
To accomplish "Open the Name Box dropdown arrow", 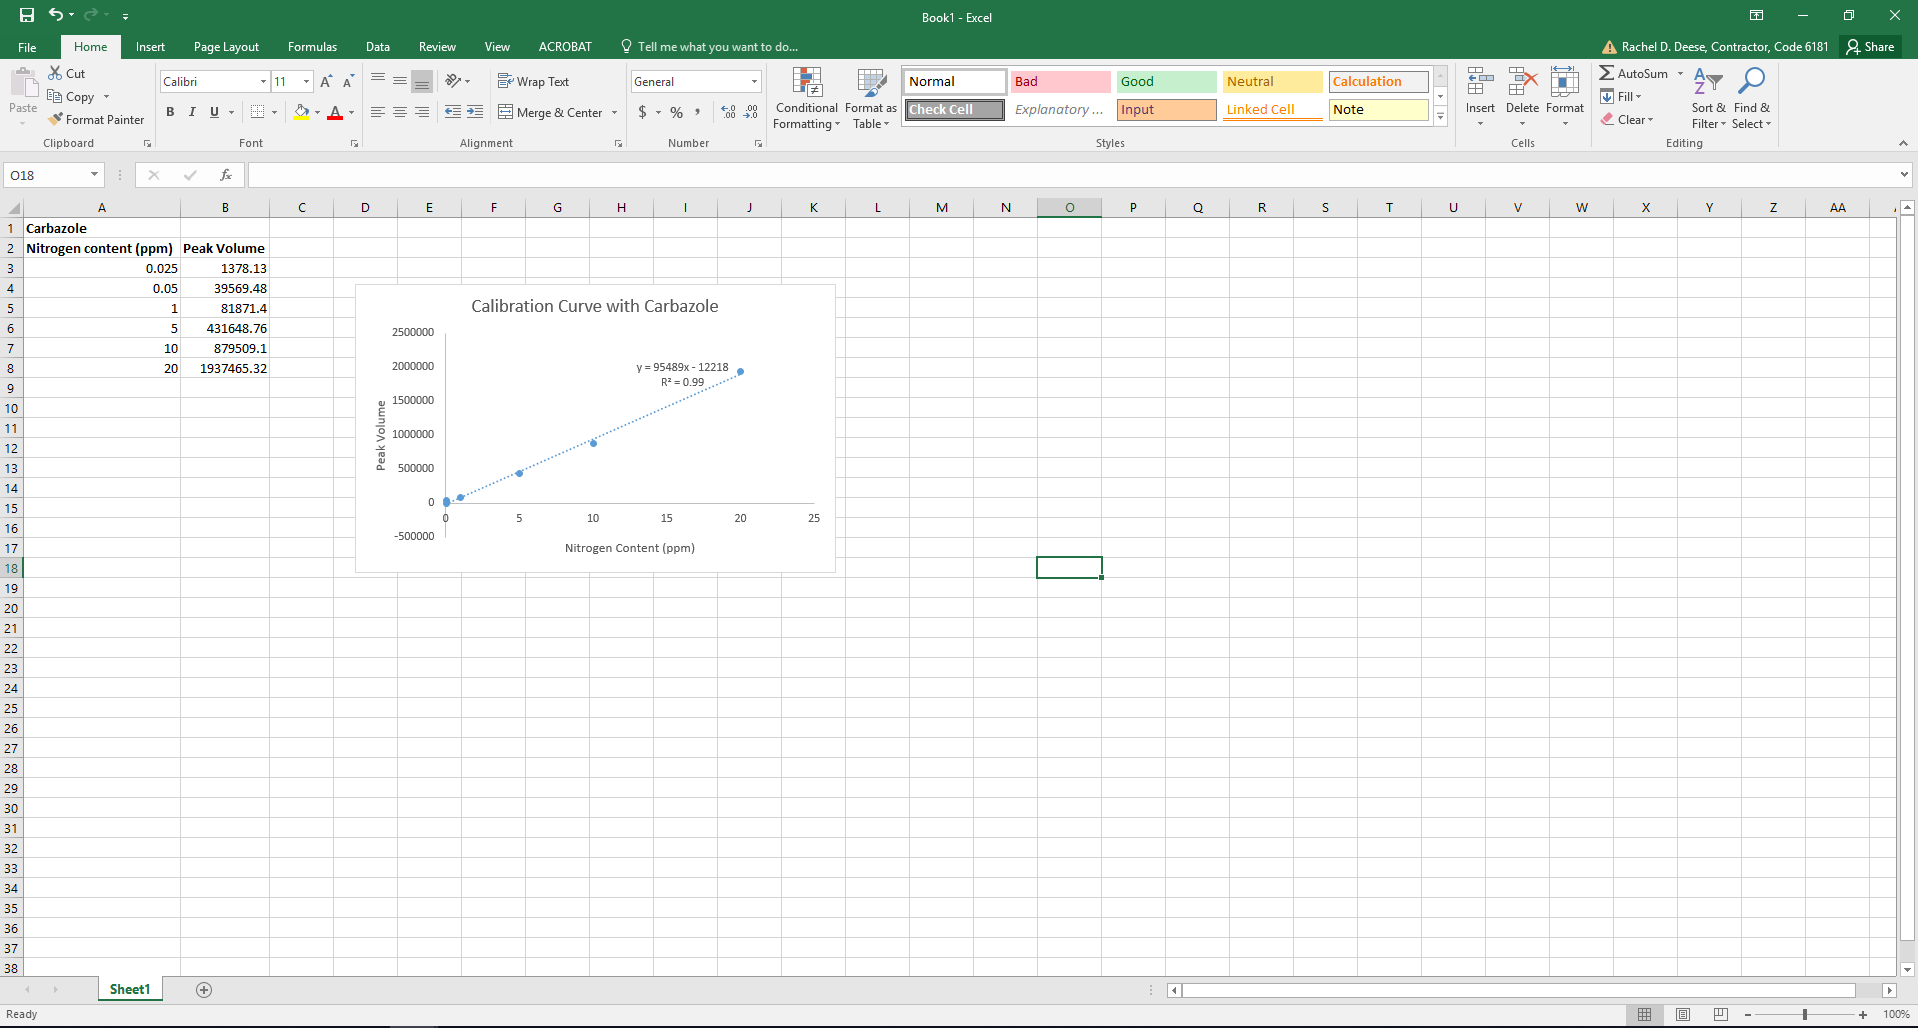I will pos(95,175).
